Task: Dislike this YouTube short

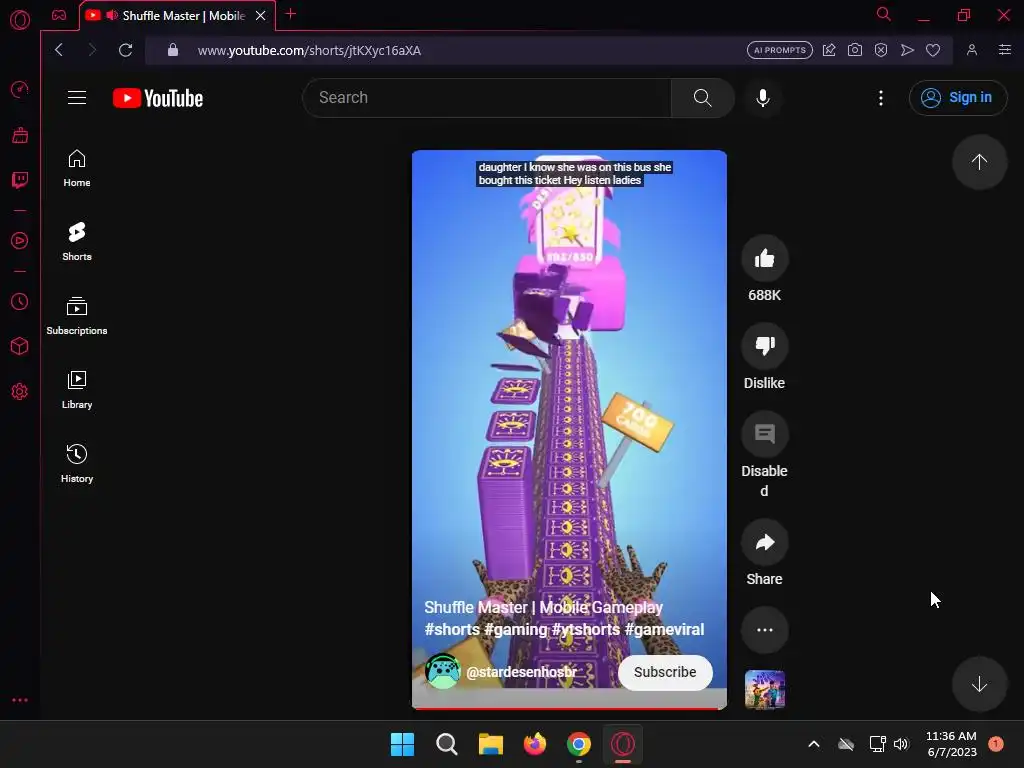Action: (764, 345)
